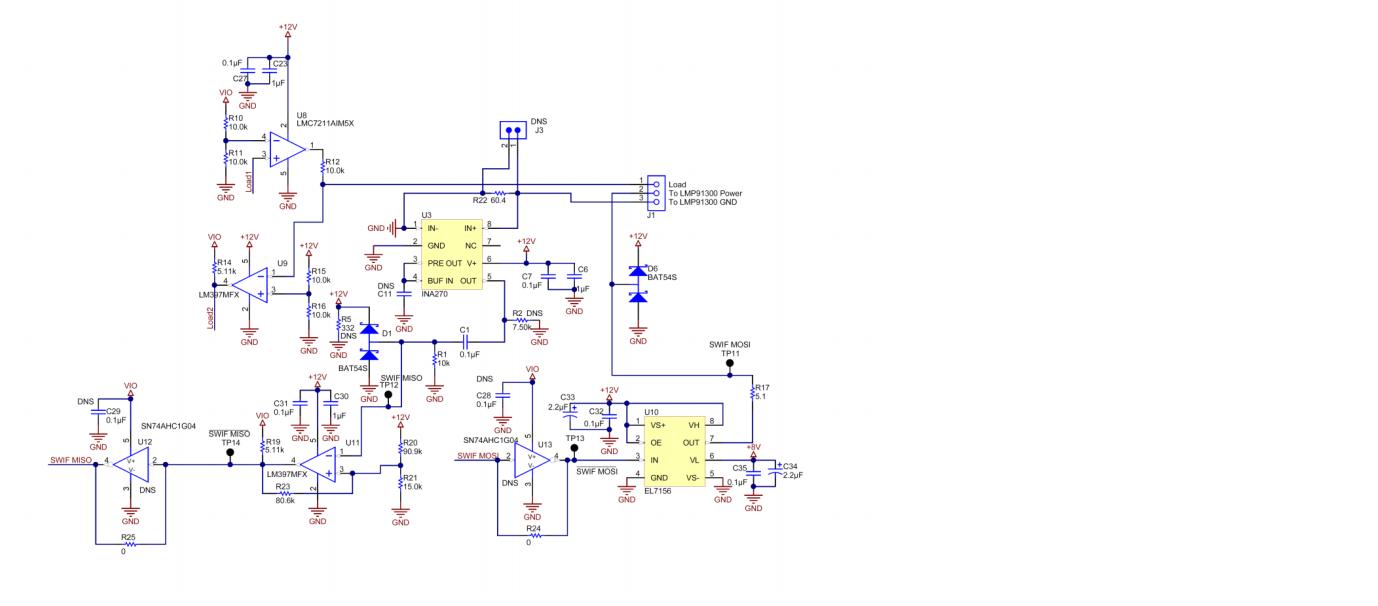1378x606 pixels.
Task: Select the R22 60.4 resistor
Action: 500,193
